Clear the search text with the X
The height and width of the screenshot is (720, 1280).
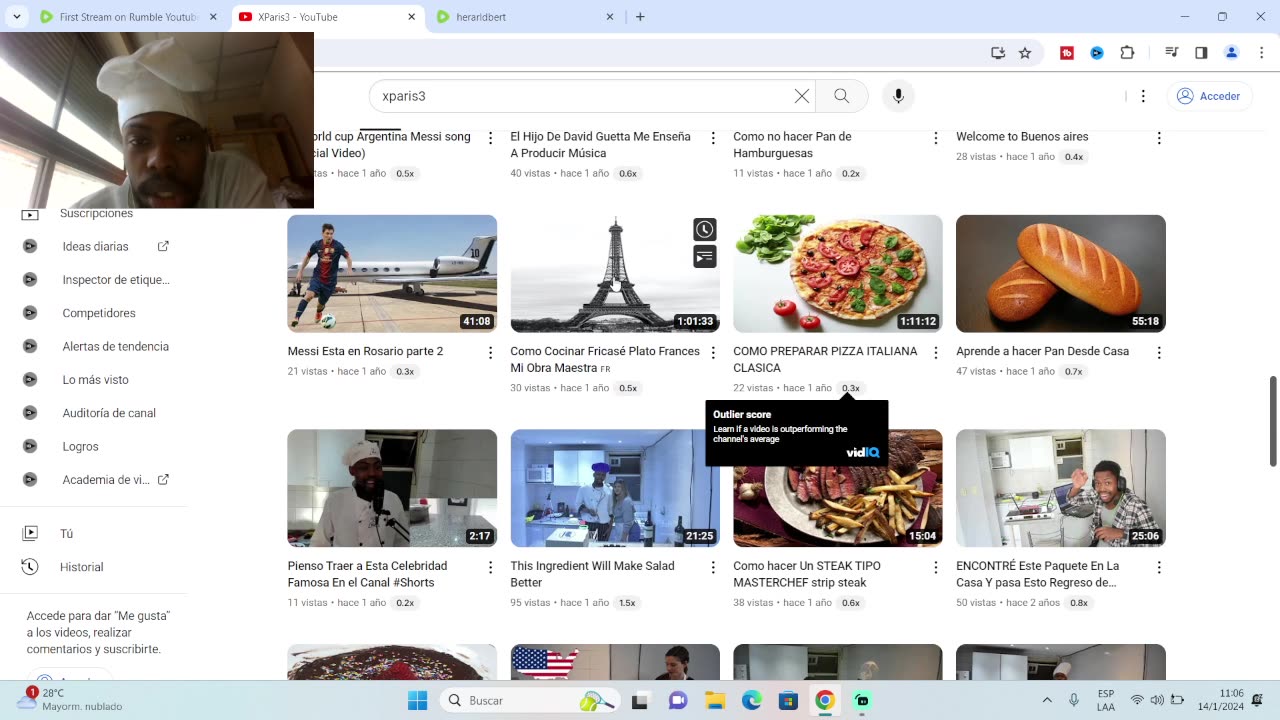[802, 96]
